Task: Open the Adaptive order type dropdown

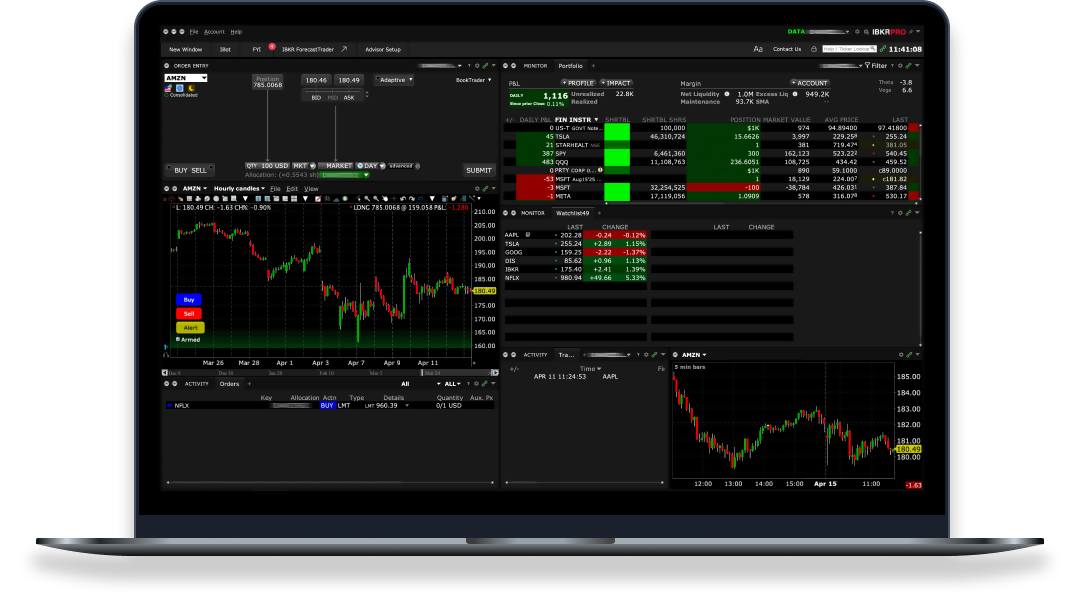Action: [x=393, y=80]
